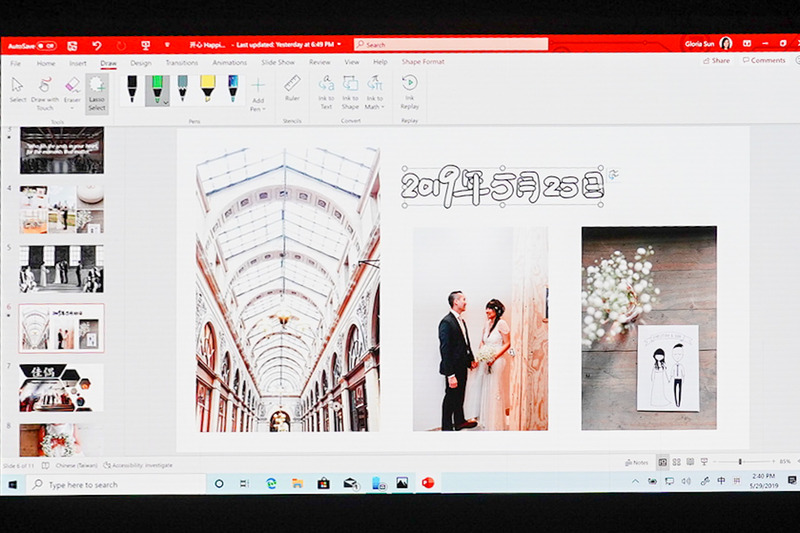Click the Save icon in title bar

click(72, 46)
